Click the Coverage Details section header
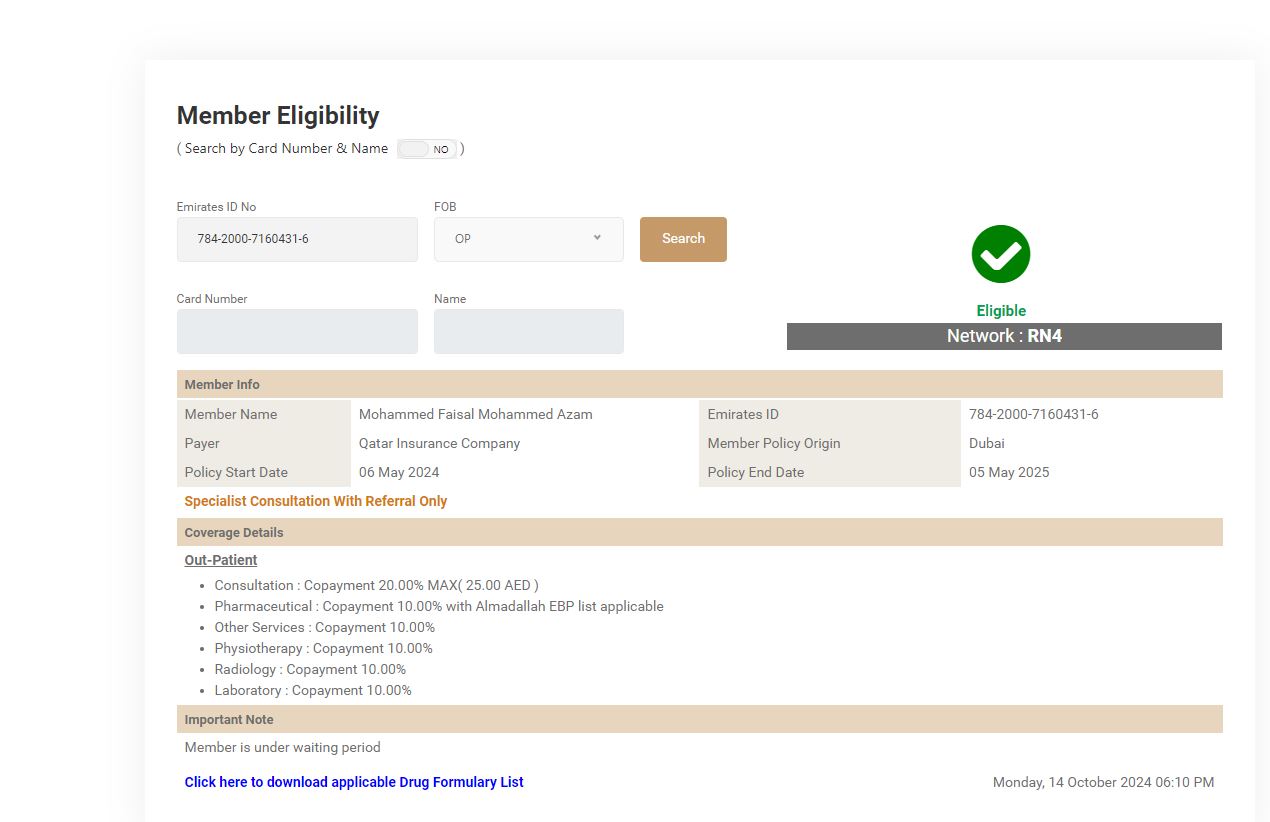Viewport: 1270px width, 822px height. pos(234,532)
